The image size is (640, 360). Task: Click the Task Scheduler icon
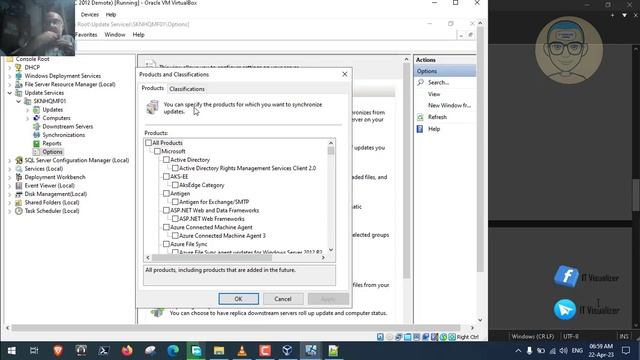(x=18, y=211)
